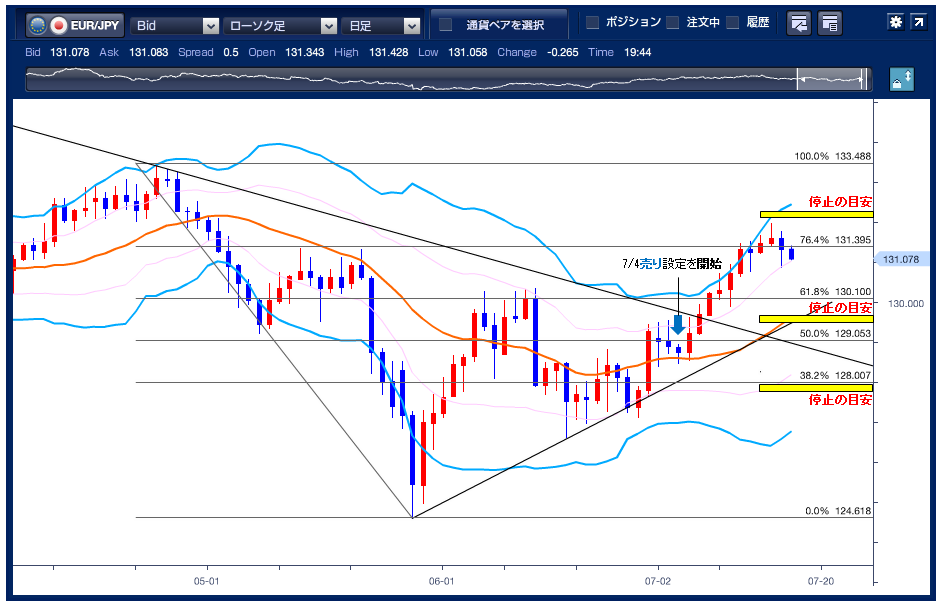
Task: Click the 76.4% 131.395 Fibonacci label
Action: click(x=835, y=240)
